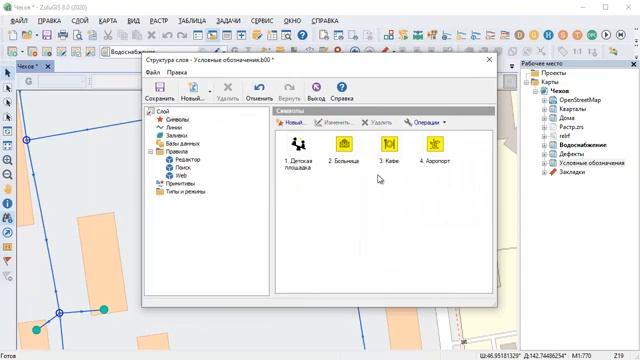The width and height of the screenshot is (640, 360).
Task: Expand the Водоснабжение layer node in workspace
Action: [544, 145]
